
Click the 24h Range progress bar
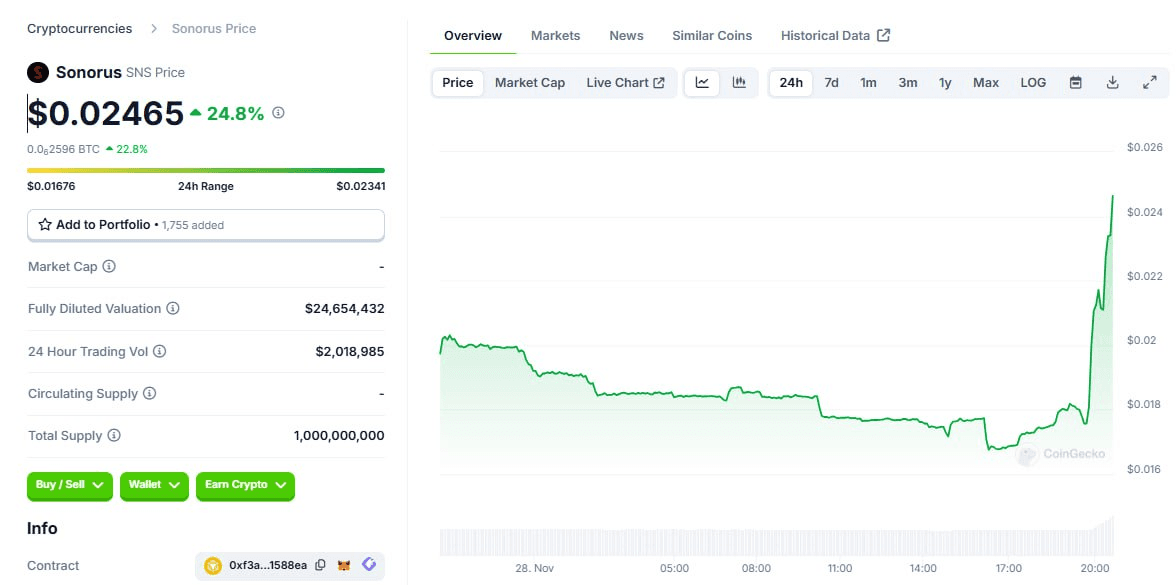[x=206, y=170]
